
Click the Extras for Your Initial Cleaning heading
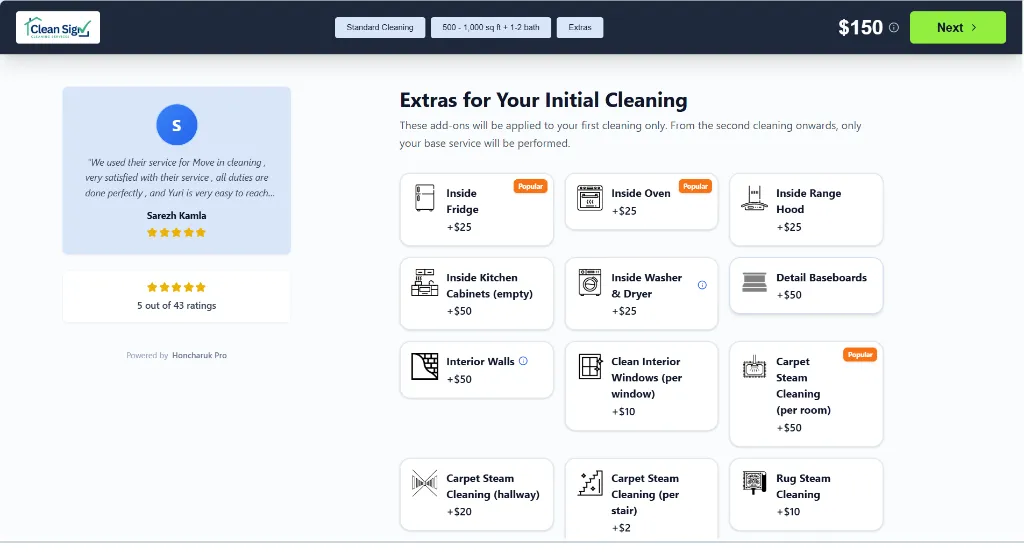tap(543, 100)
